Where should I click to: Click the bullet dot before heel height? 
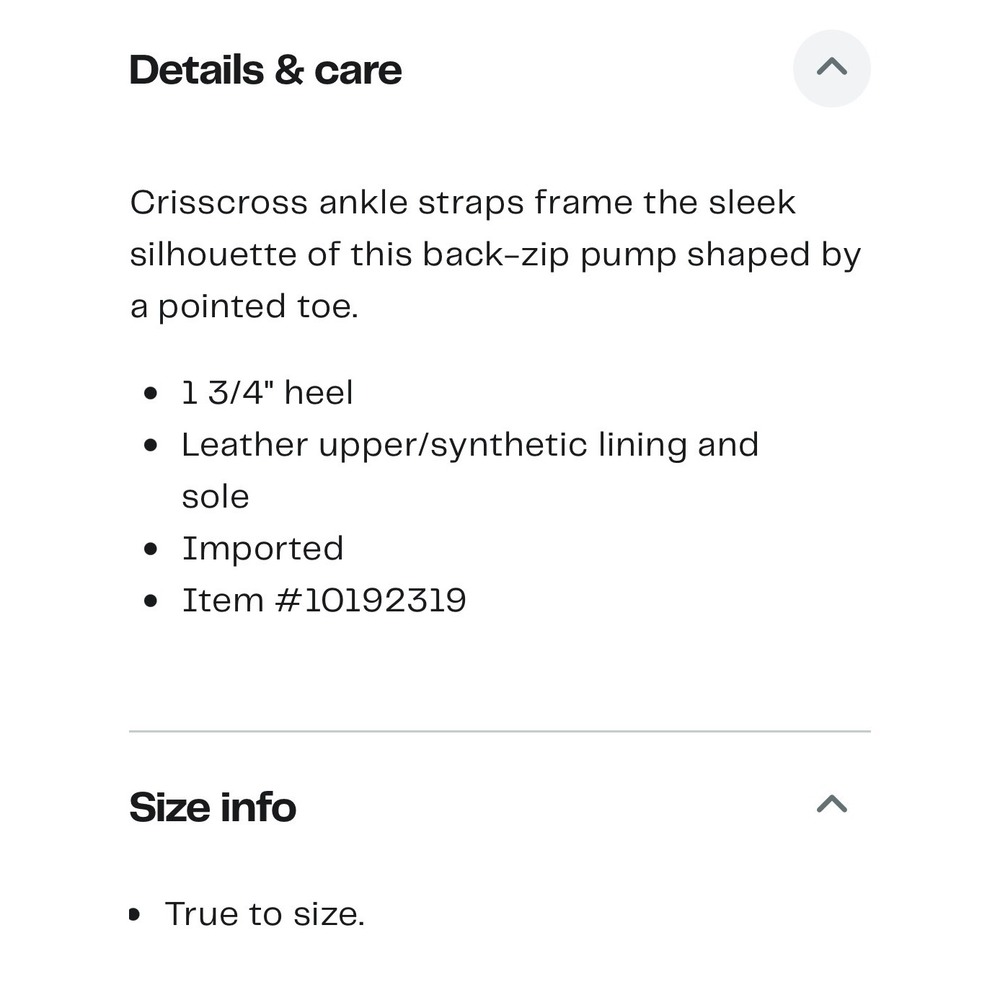point(151,393)
